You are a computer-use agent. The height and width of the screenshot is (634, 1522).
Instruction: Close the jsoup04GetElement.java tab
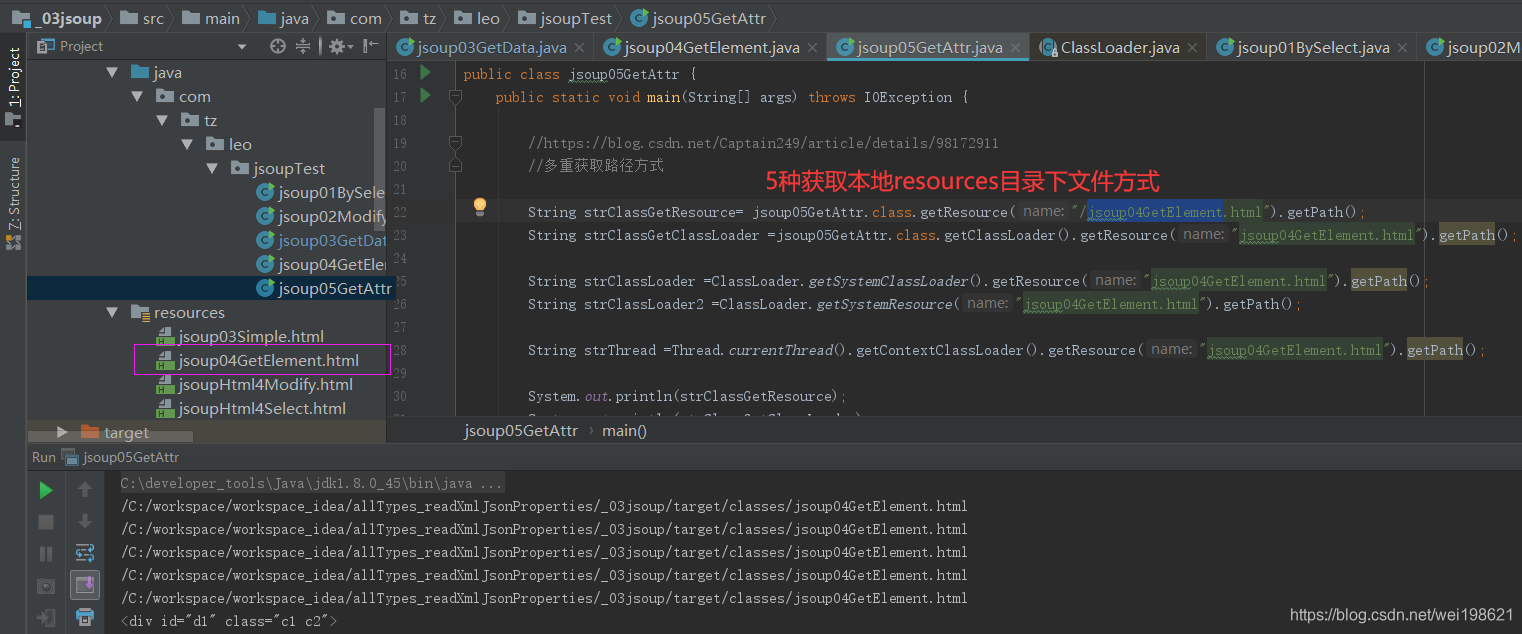click(814, 48)
